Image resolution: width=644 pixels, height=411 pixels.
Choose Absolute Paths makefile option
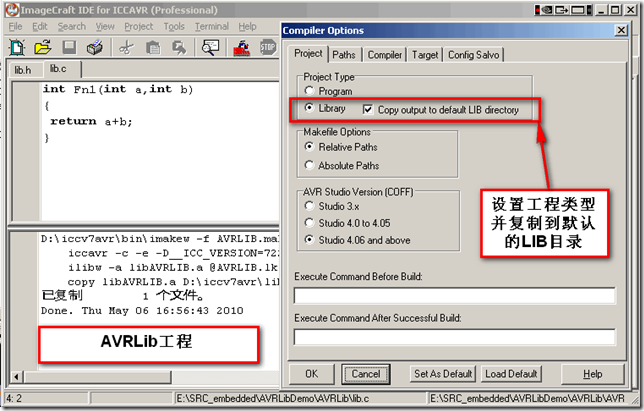[309, 165]
